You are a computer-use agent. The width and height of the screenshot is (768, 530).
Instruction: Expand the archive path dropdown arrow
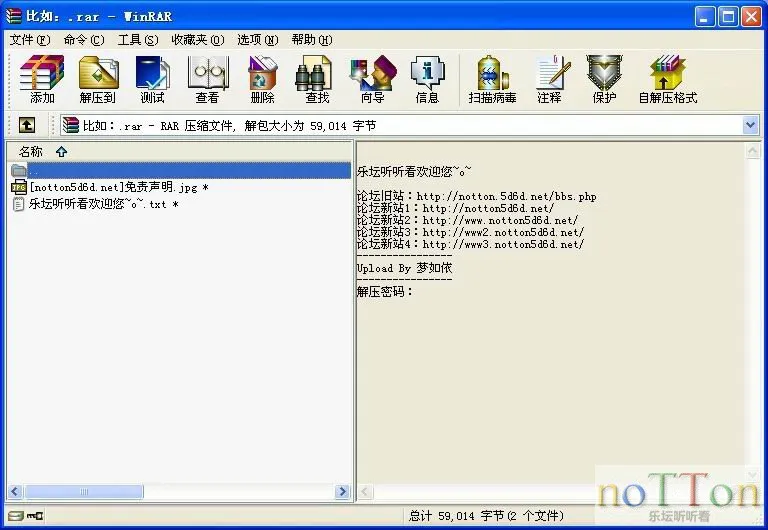point(750,125)
